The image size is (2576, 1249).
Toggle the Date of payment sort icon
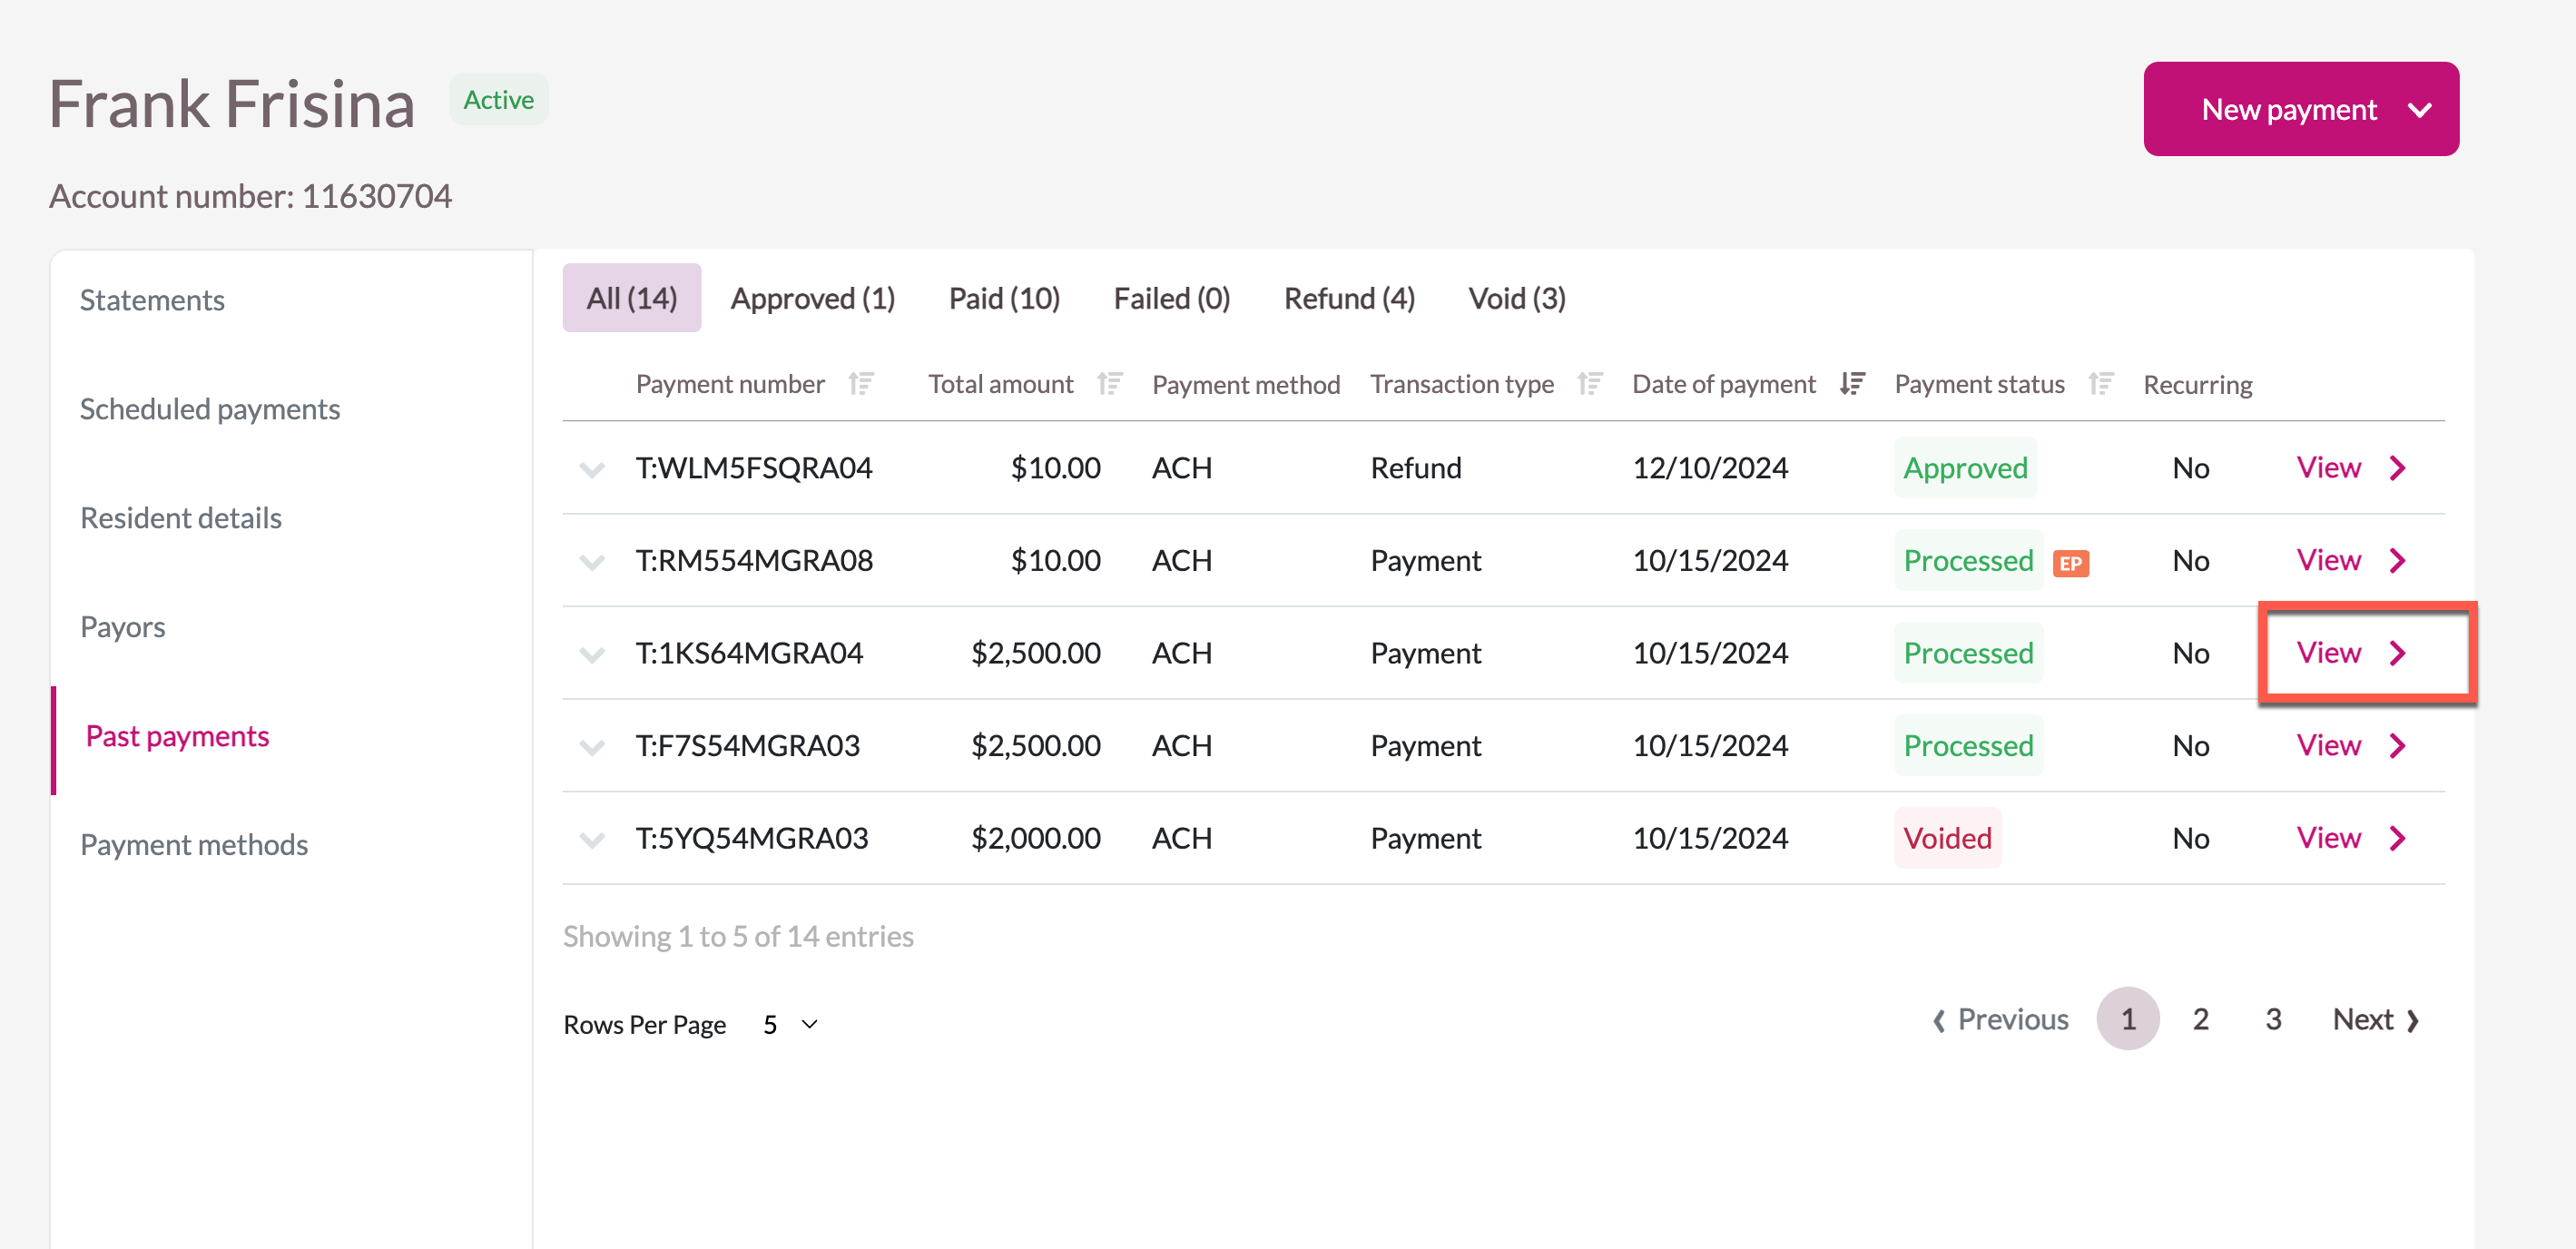pos(1852,384)
